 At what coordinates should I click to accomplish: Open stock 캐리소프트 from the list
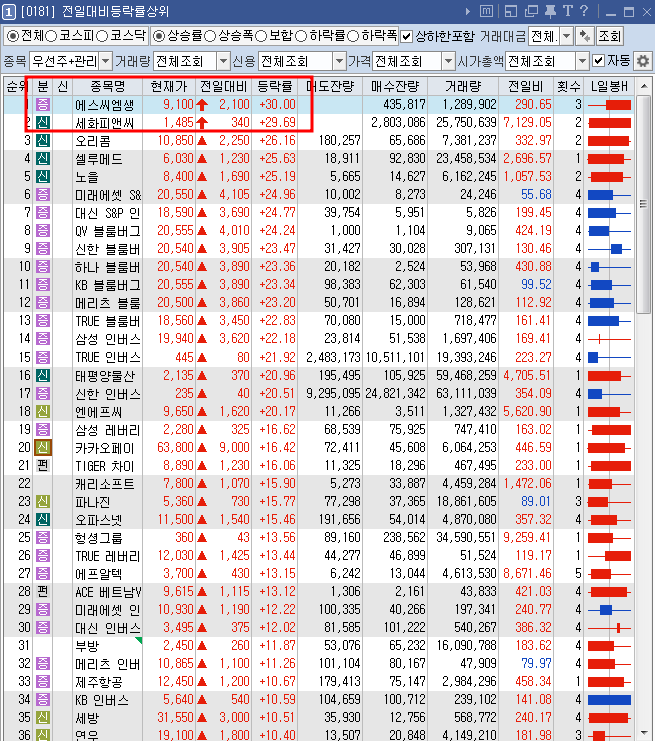[x=104, y=483]
